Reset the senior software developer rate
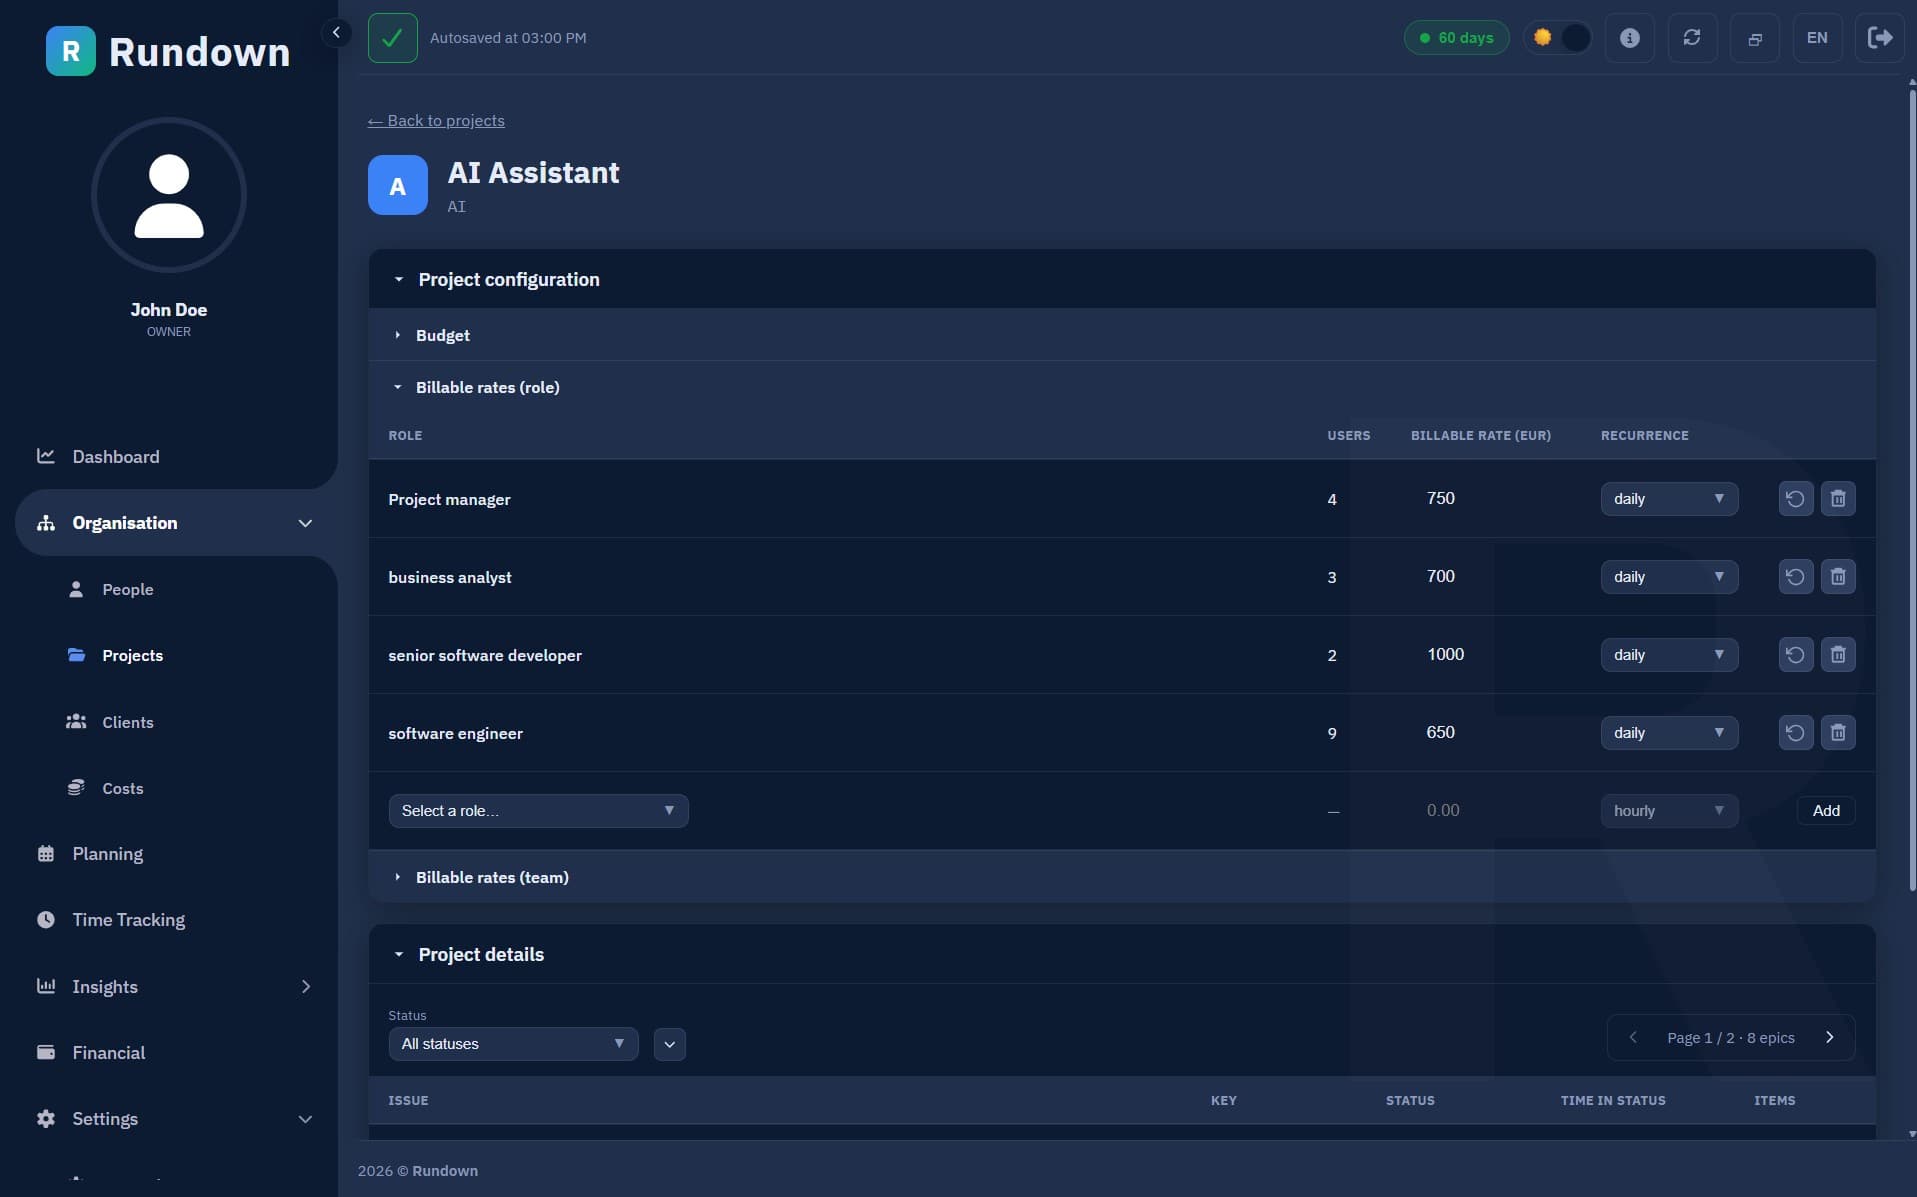 (1795, 655)
